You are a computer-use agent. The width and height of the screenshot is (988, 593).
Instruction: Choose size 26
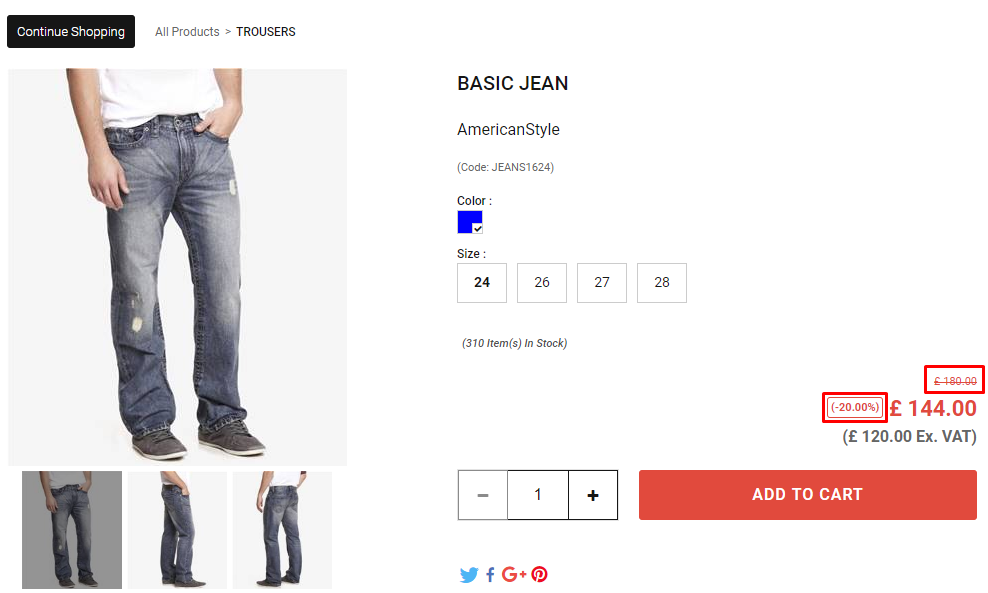coord(542,283)
